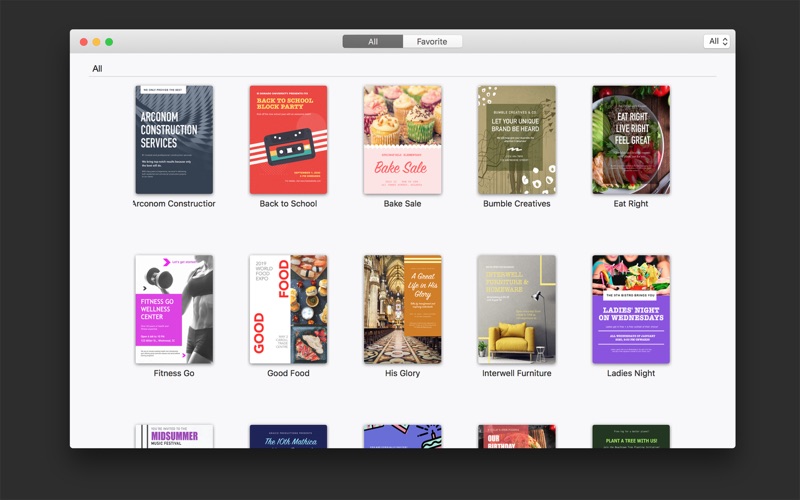Pick the Ladies Night purple template

[631, 309]
